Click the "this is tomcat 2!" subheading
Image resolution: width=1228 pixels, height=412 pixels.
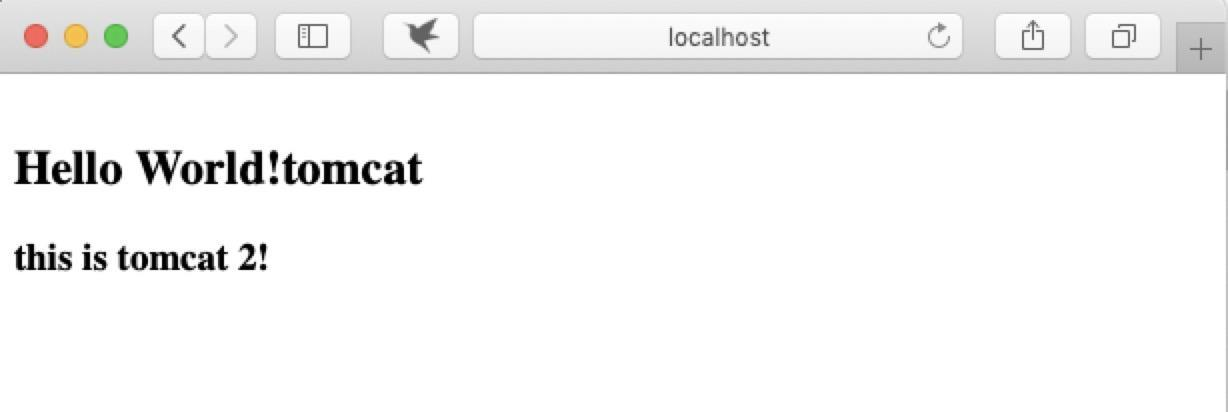click(141, 258)
